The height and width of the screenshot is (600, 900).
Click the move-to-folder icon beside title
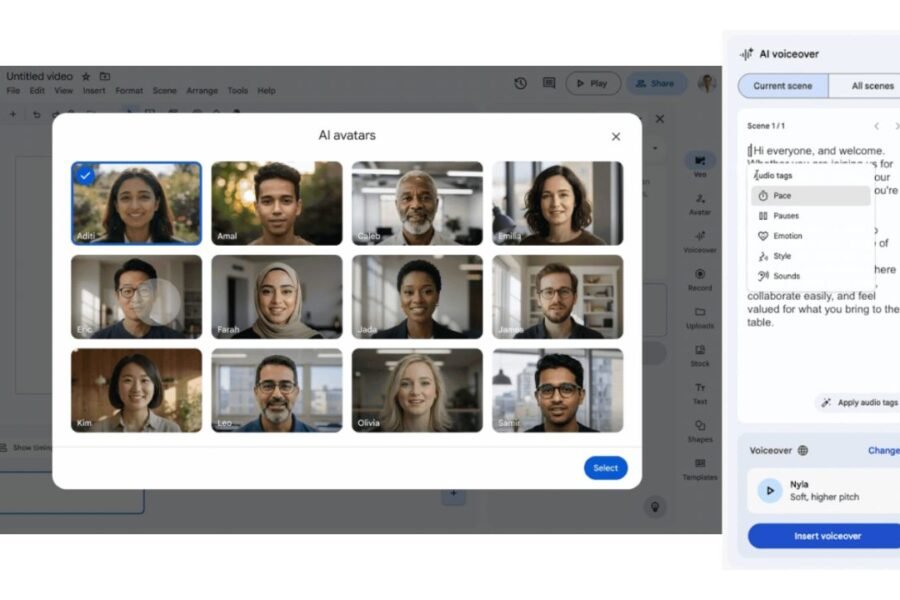pyautogui.click(x=105, y=76)
